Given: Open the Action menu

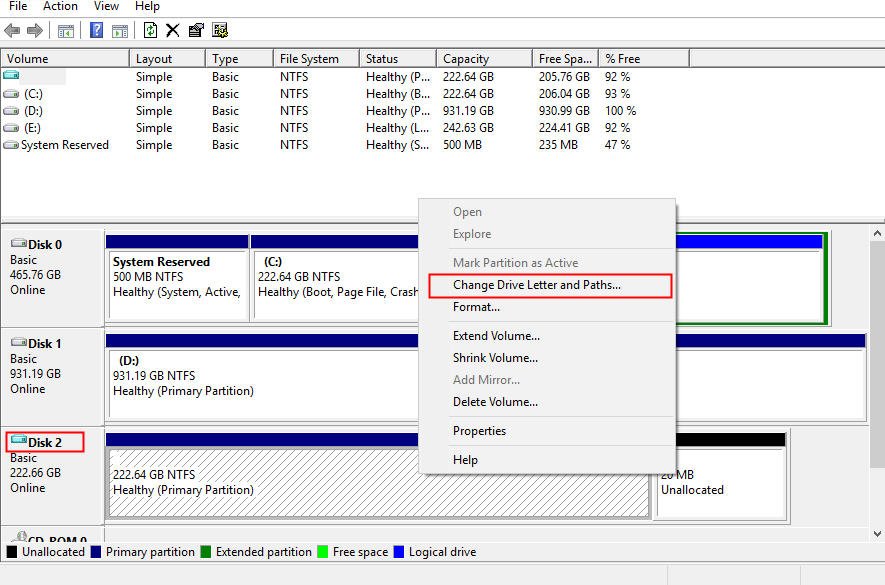Looking at the screenshot, I should tap(60, 6).
